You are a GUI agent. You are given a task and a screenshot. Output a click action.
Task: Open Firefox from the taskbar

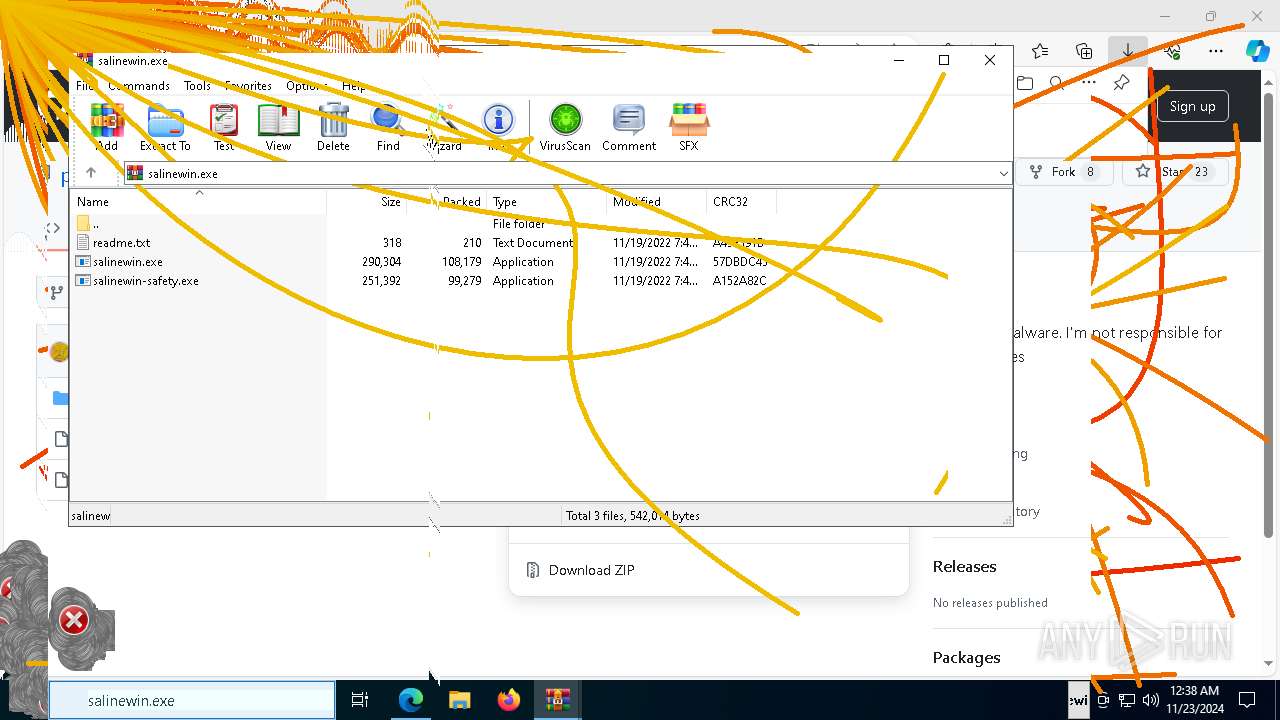pos(508,700)
